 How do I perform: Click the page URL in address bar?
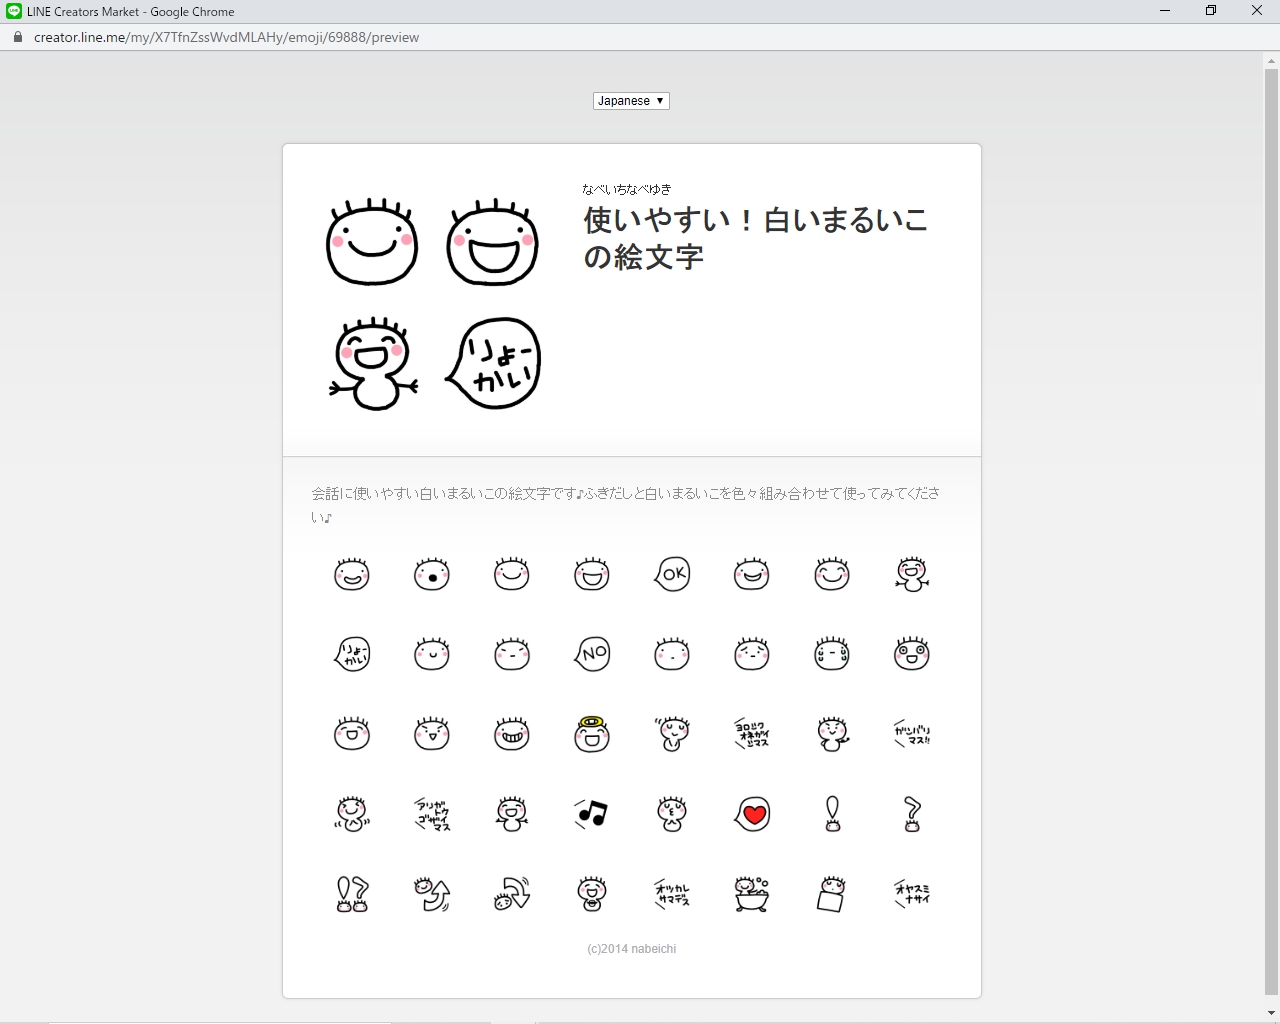(226, 37)
